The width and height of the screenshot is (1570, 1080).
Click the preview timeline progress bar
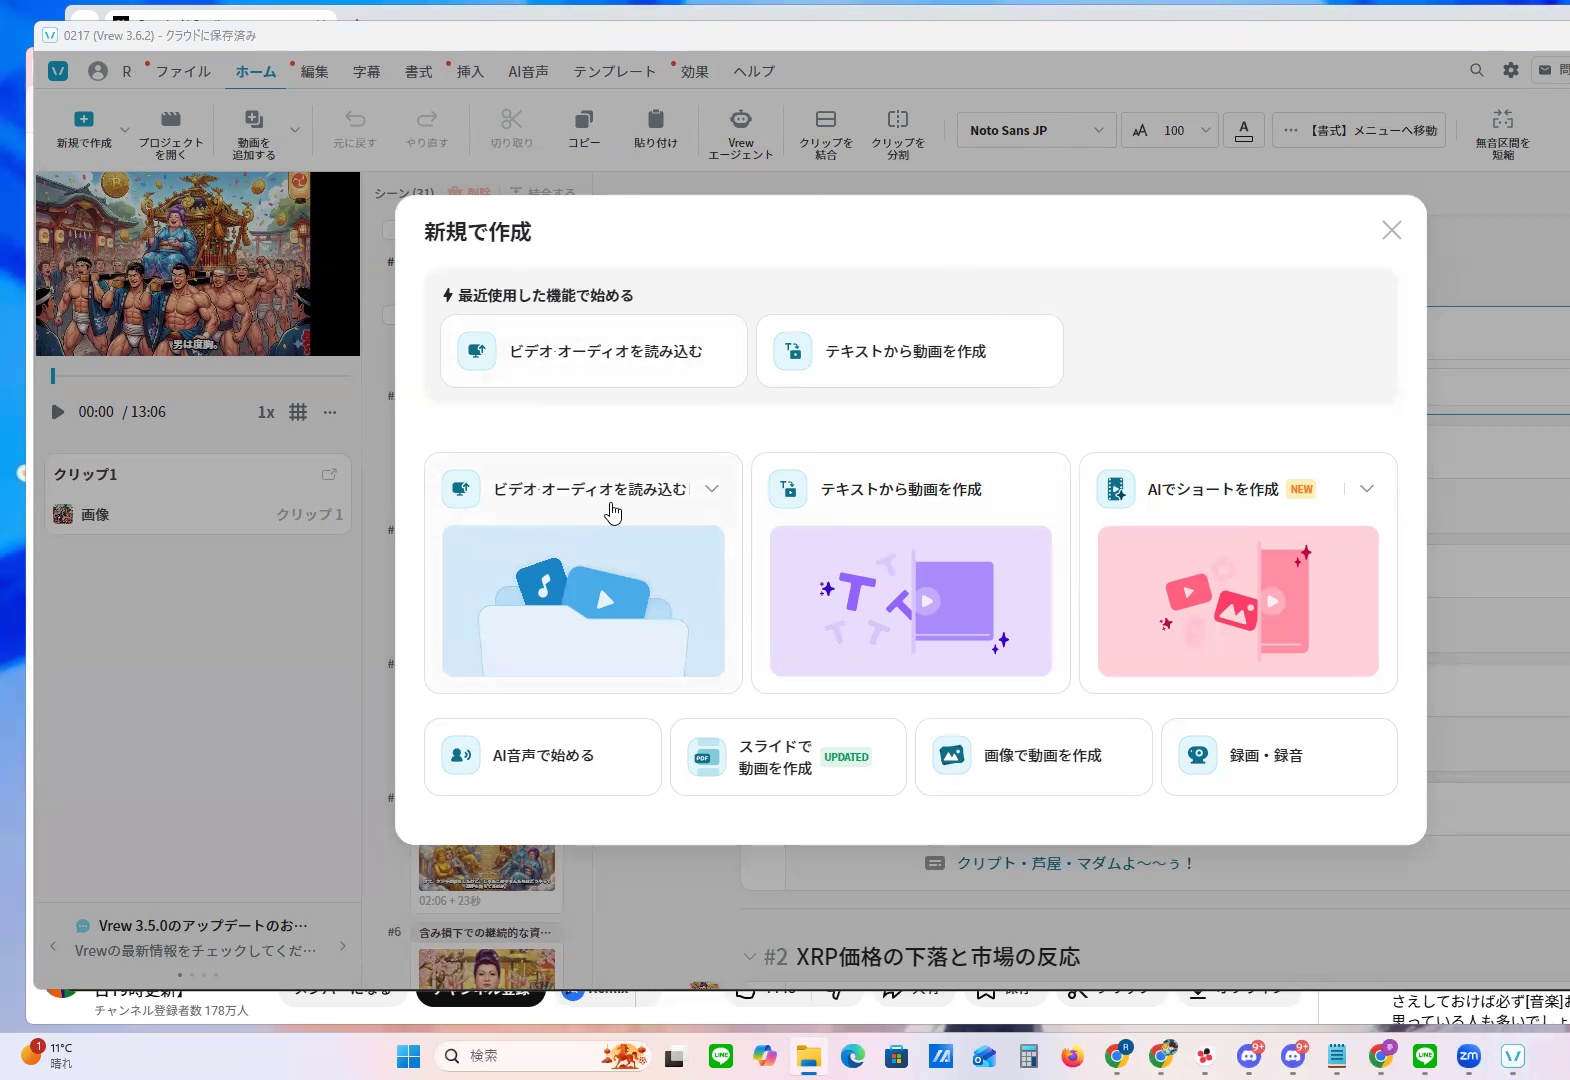click(x=201, y=376)
